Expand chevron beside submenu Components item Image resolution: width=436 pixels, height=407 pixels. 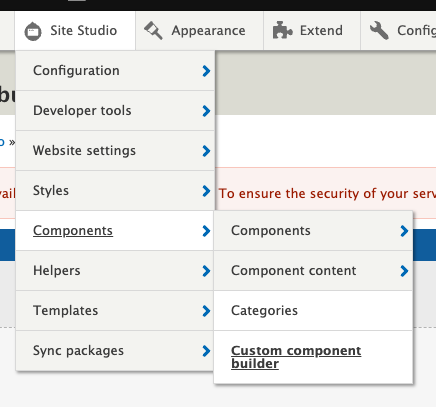(404, 231)
